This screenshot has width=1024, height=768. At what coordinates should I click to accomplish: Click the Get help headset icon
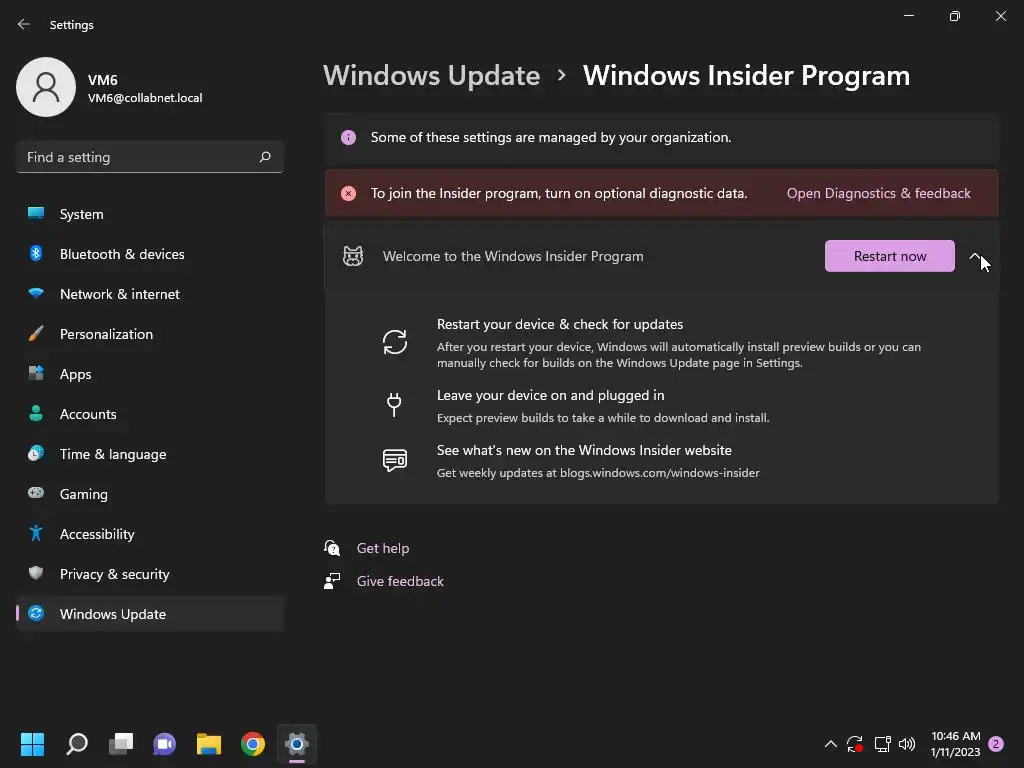pos(332,548)
